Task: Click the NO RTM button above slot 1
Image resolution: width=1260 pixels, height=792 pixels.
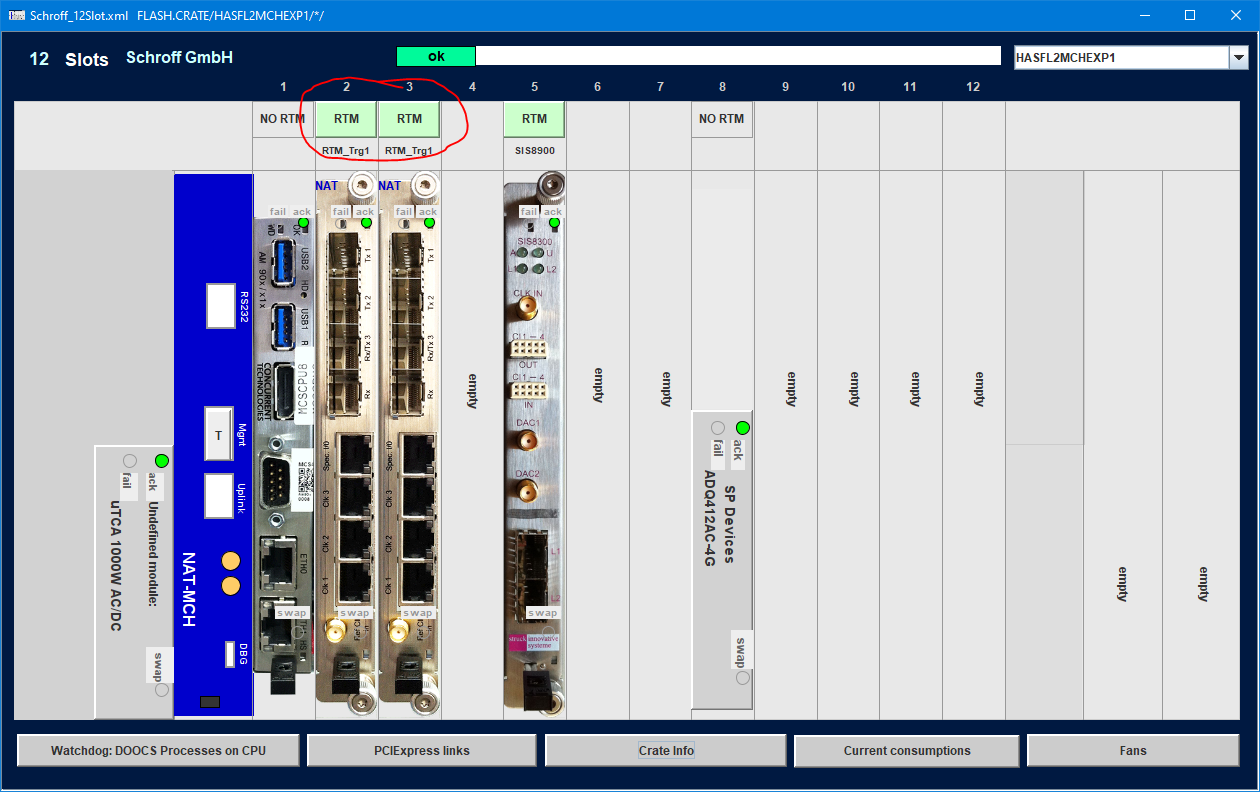Action: coord(283,119)
